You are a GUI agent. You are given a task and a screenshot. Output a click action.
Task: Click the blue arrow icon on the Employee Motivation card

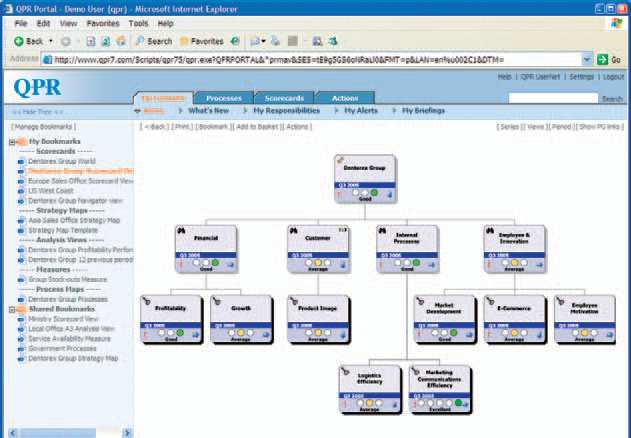coord(610,335)
